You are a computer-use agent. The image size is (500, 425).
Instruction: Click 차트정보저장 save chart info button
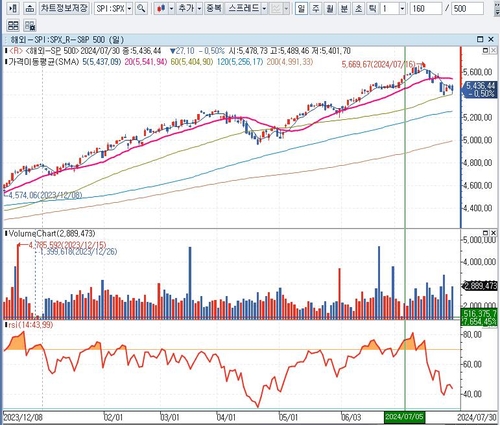click(64, 8)
